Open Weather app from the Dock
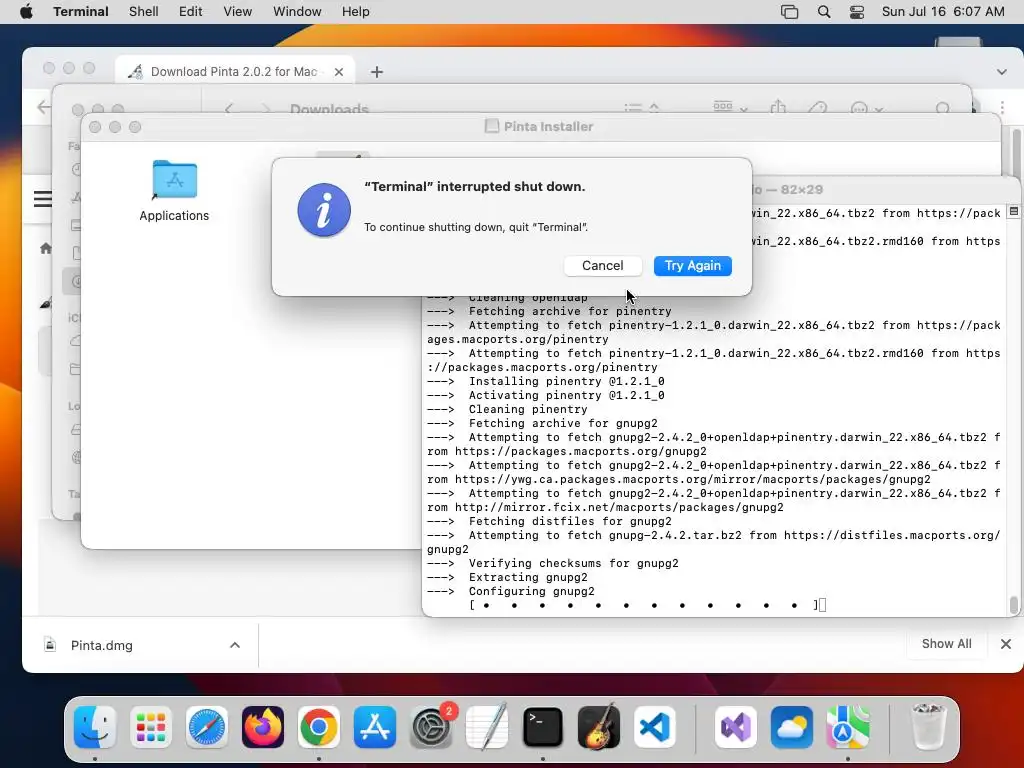The width and height of the screenshot is (1024, 768). click(792, 727)
